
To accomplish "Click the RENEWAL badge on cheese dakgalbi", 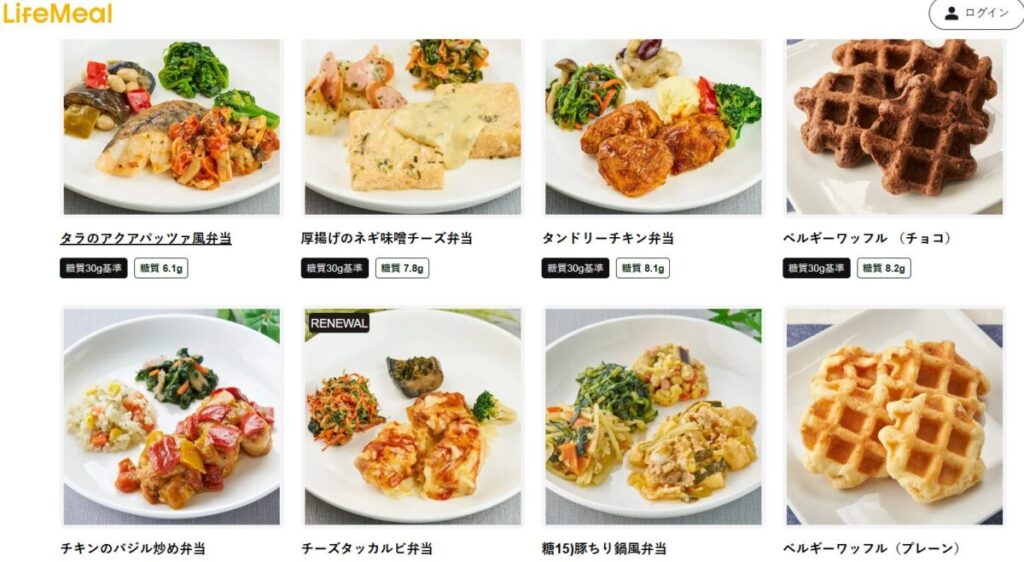I will 339,323.
